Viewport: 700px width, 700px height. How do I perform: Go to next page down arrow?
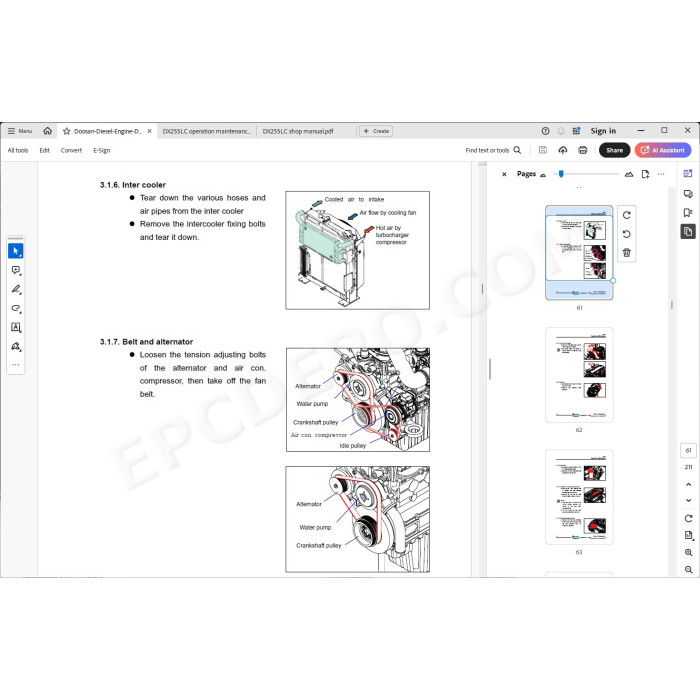(x=688, y=500)
